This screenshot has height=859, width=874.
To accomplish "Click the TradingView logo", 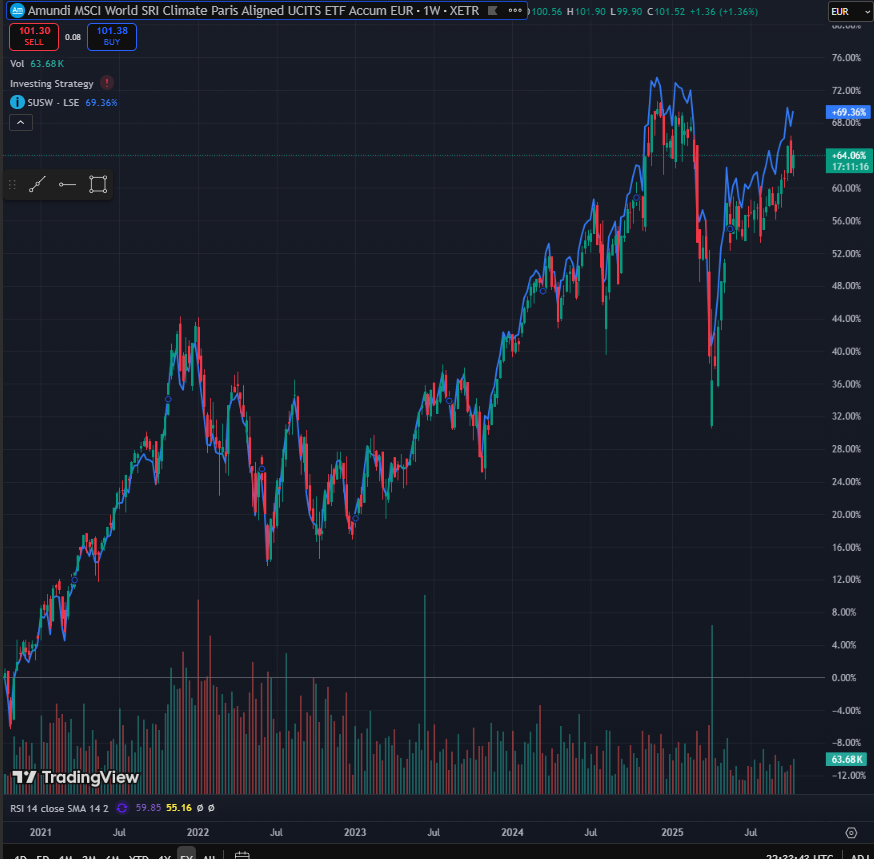I will 76,777.
